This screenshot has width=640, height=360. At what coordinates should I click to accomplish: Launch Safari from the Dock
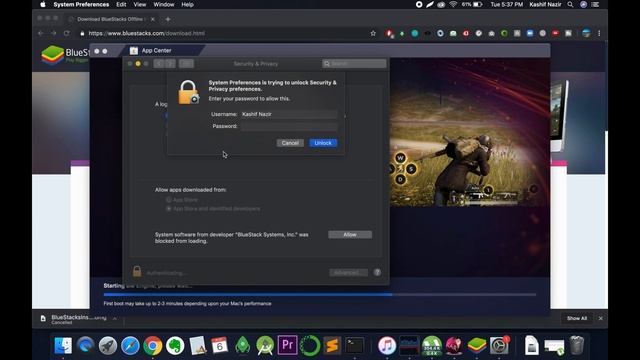point(130,346)
